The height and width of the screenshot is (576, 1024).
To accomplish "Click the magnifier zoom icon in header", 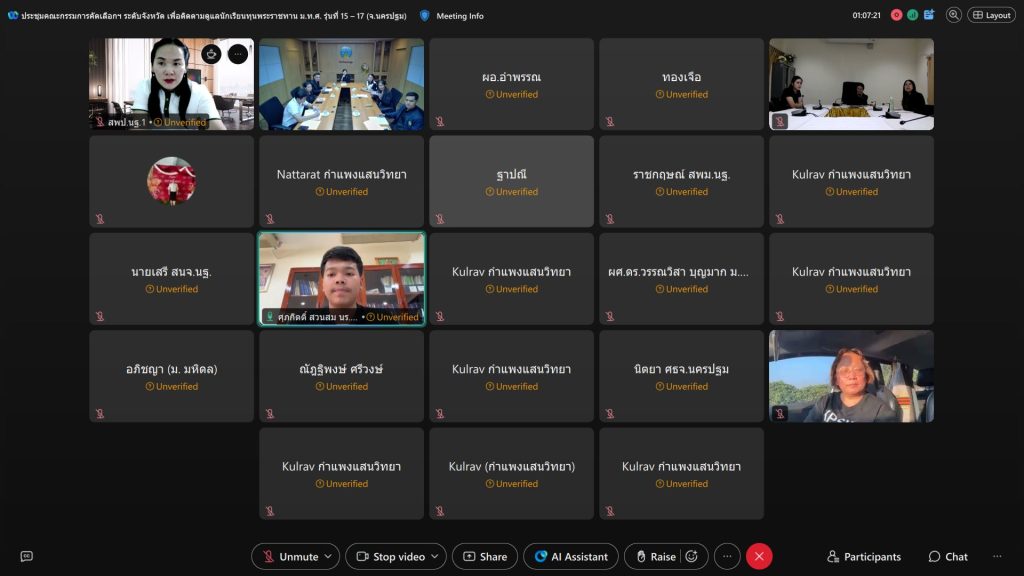I will [x=953, y=15].
